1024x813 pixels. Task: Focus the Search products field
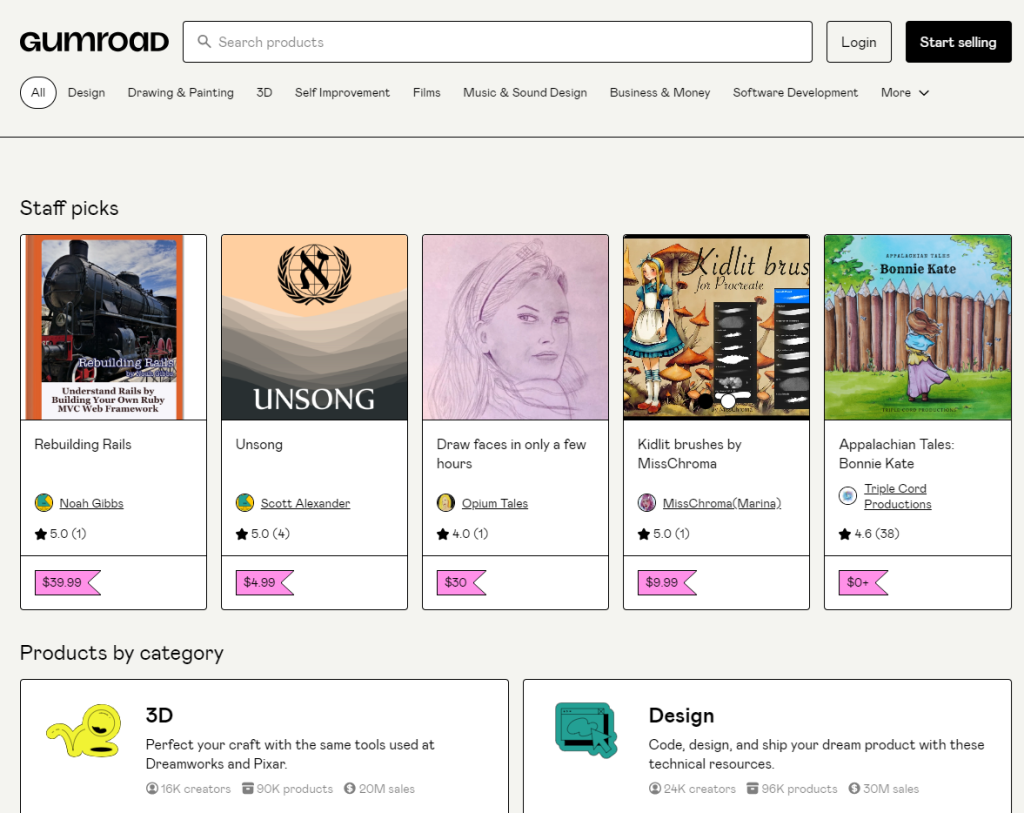tap(498, 42)
